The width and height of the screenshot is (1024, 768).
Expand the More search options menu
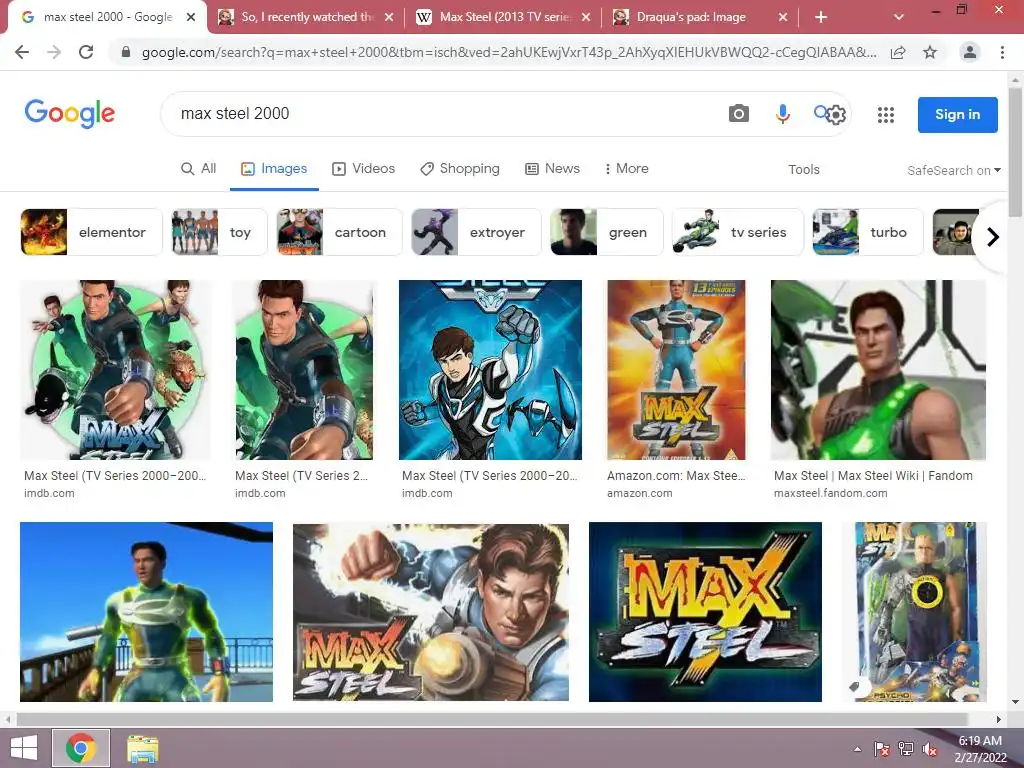pyautogui.click(x=626, y=168)
